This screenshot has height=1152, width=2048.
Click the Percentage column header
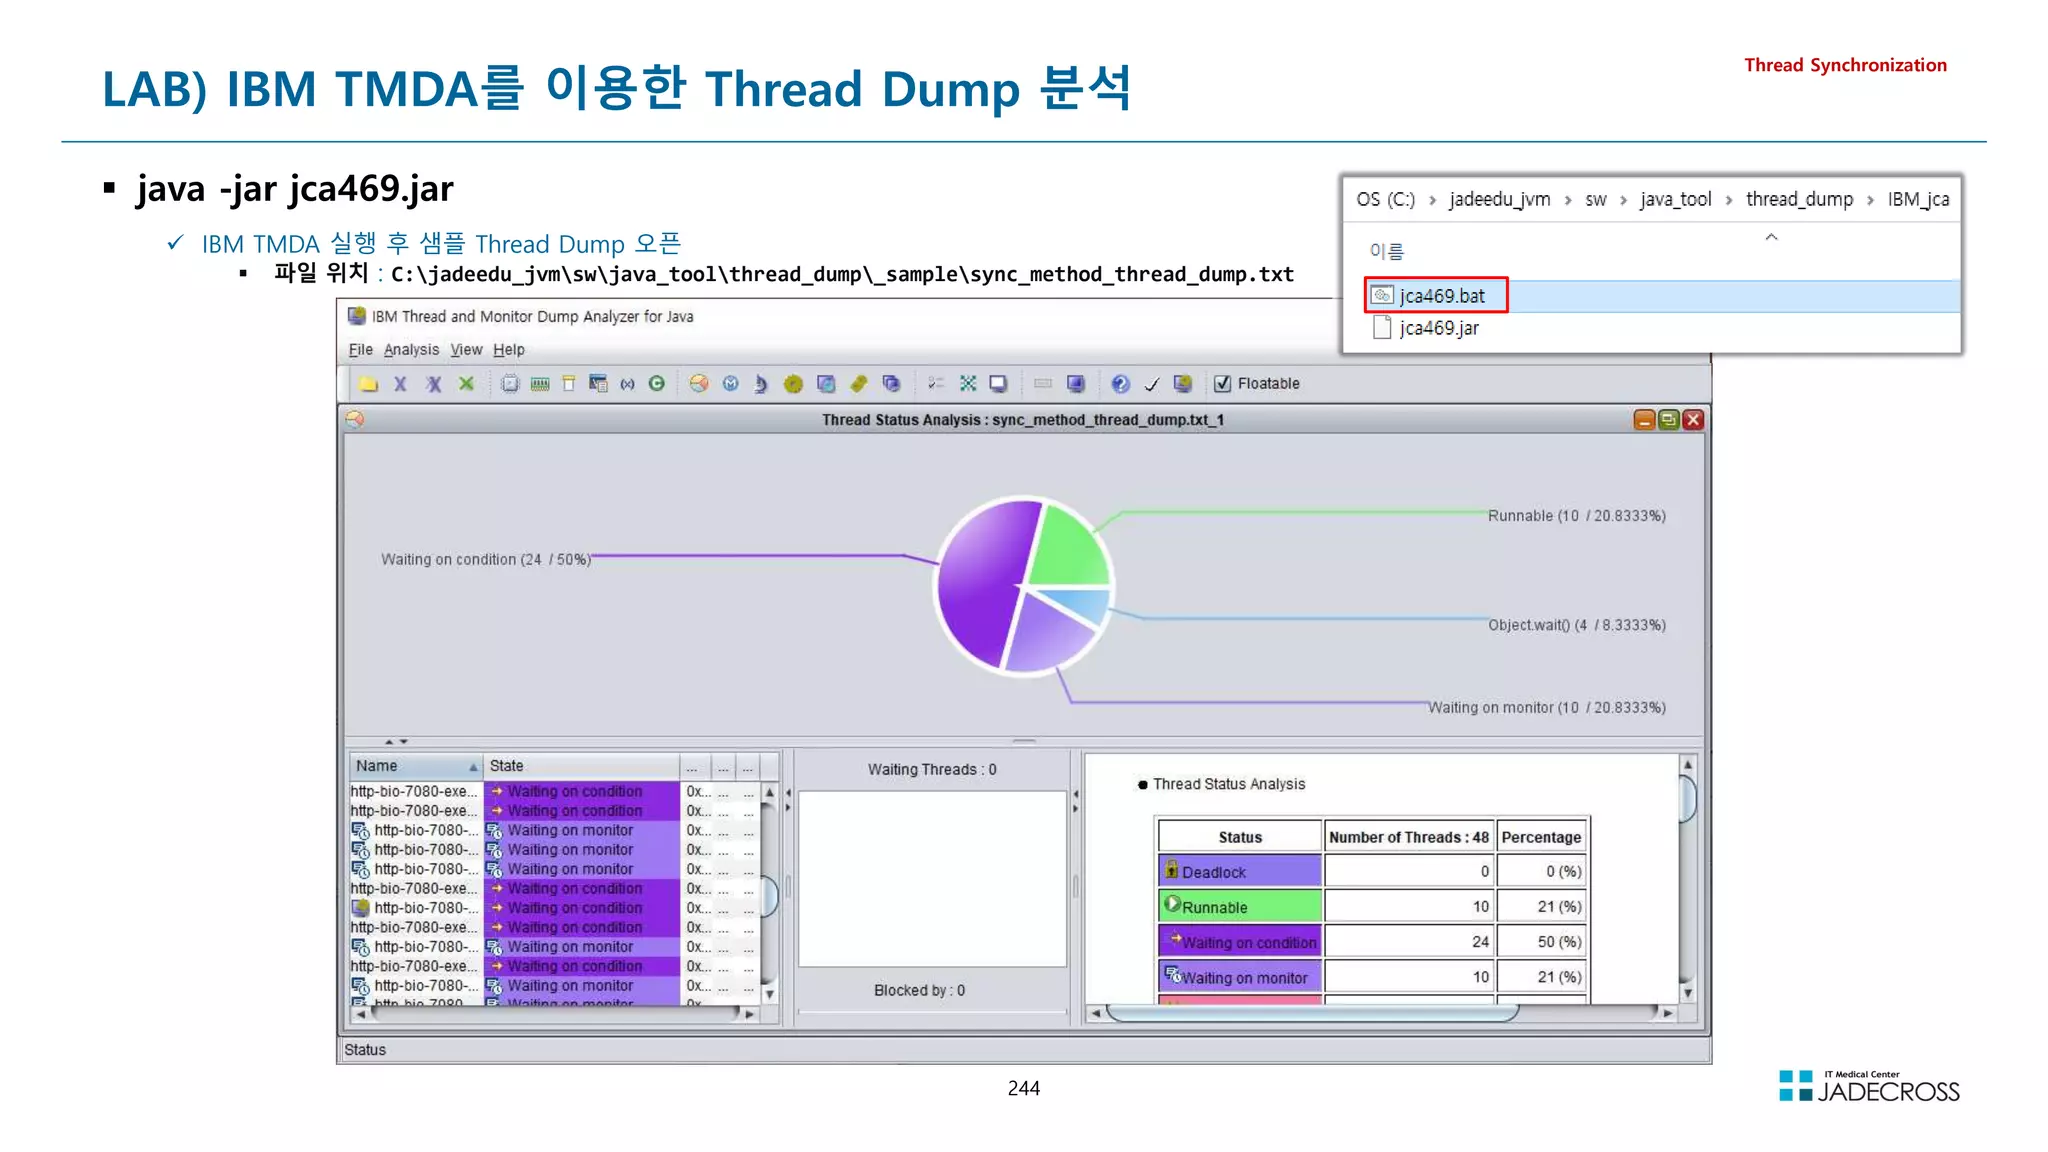[x=1541, y=837]
